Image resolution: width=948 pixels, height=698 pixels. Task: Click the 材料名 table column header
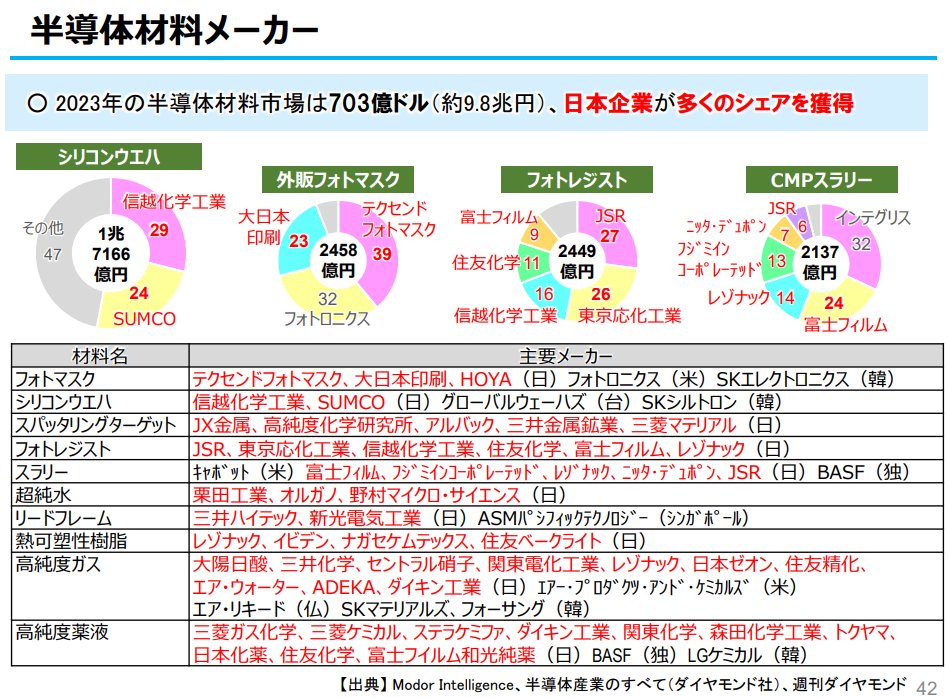point(100,356)
